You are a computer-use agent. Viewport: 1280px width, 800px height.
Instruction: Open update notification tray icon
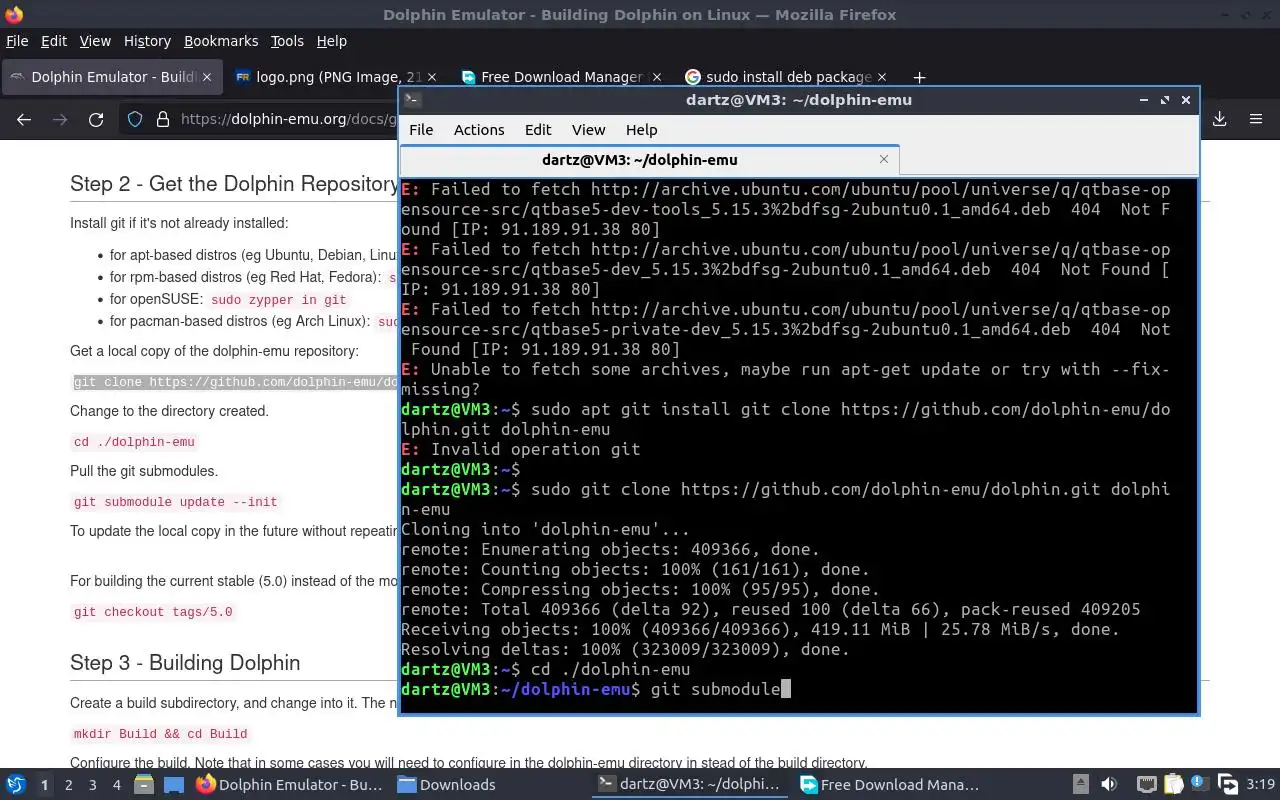pos(1200,785)
